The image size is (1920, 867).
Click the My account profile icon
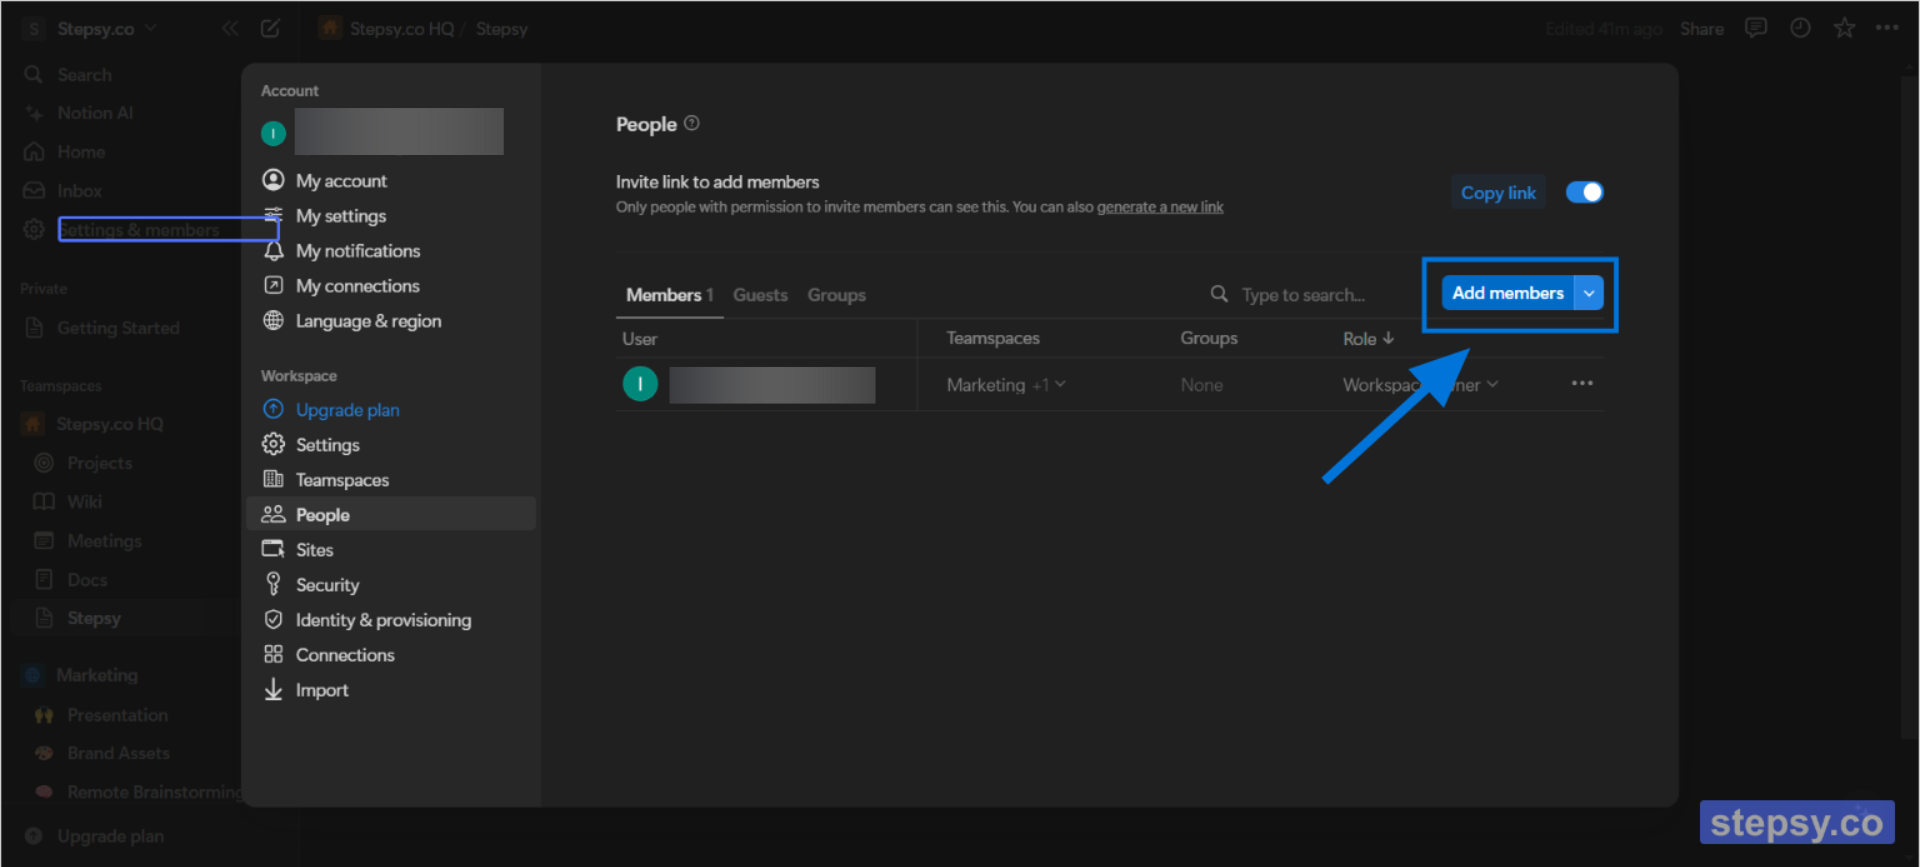(x=273, y=180)
